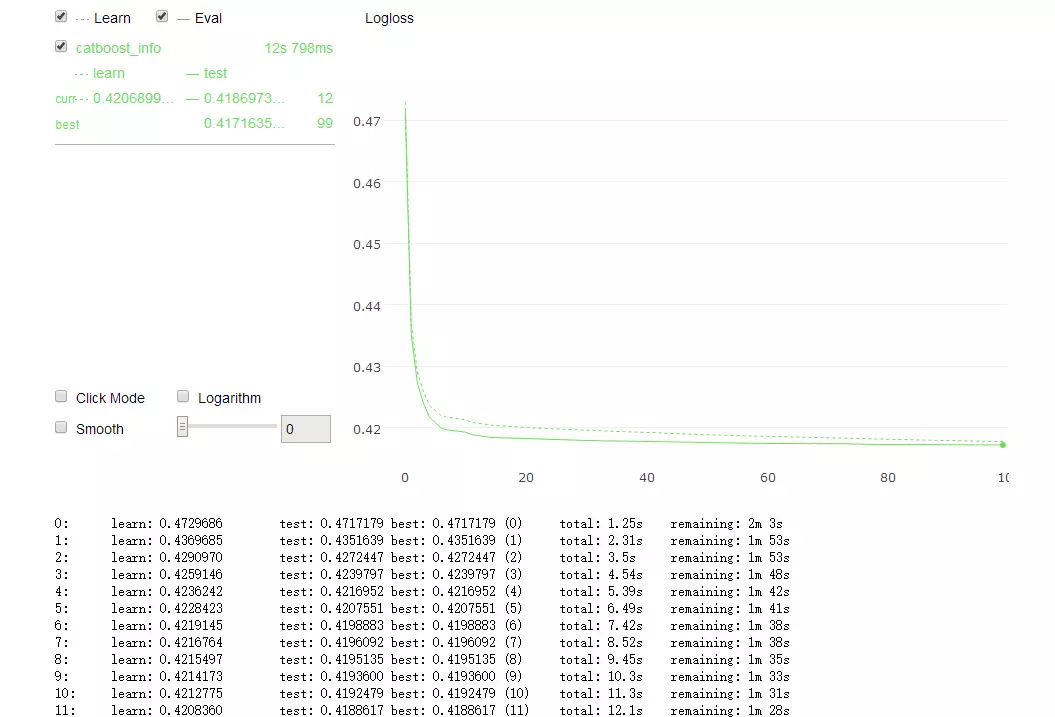Screen dimensions: 1055x717
Task: Click the smooth value input field
Action: click(305, 429)
